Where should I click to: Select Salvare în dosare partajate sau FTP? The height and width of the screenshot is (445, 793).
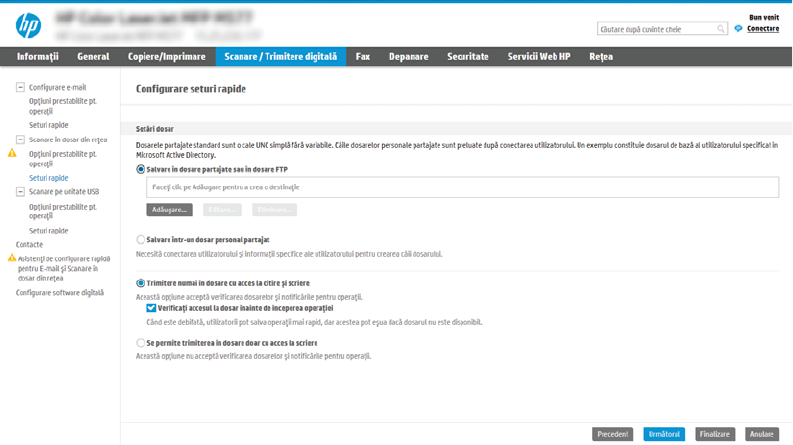pyautogui.click(x=141, y=169)
